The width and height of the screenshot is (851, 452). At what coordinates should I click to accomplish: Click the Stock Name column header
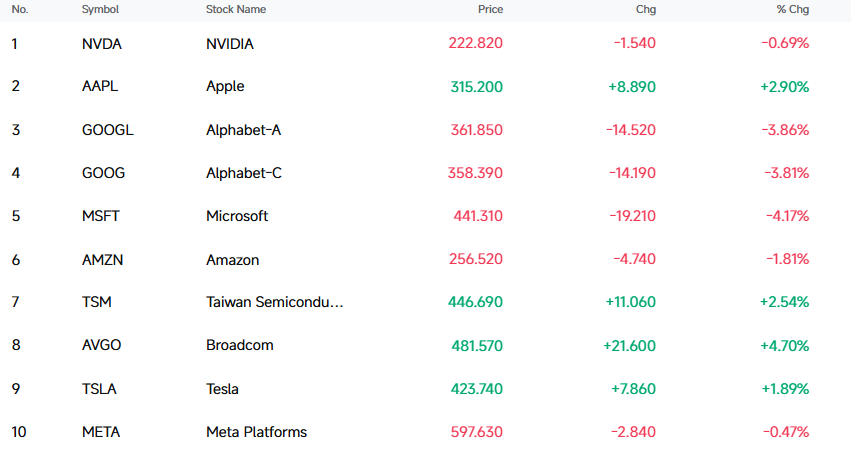236,9
